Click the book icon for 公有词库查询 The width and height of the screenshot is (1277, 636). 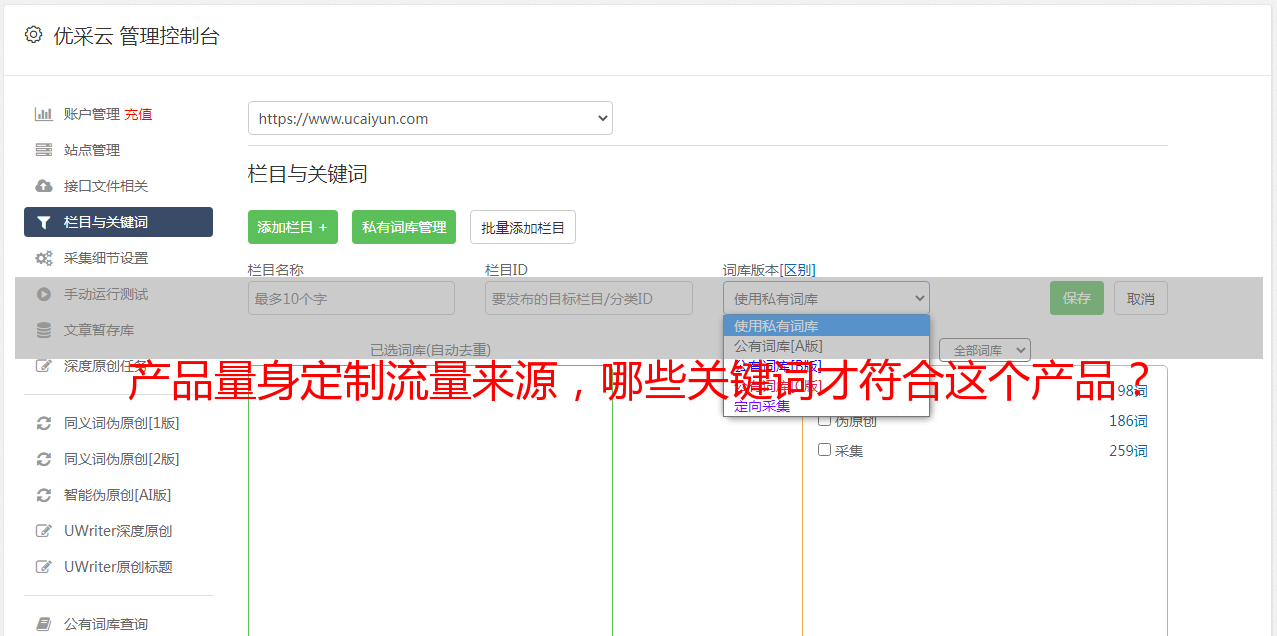click(43, 624)
